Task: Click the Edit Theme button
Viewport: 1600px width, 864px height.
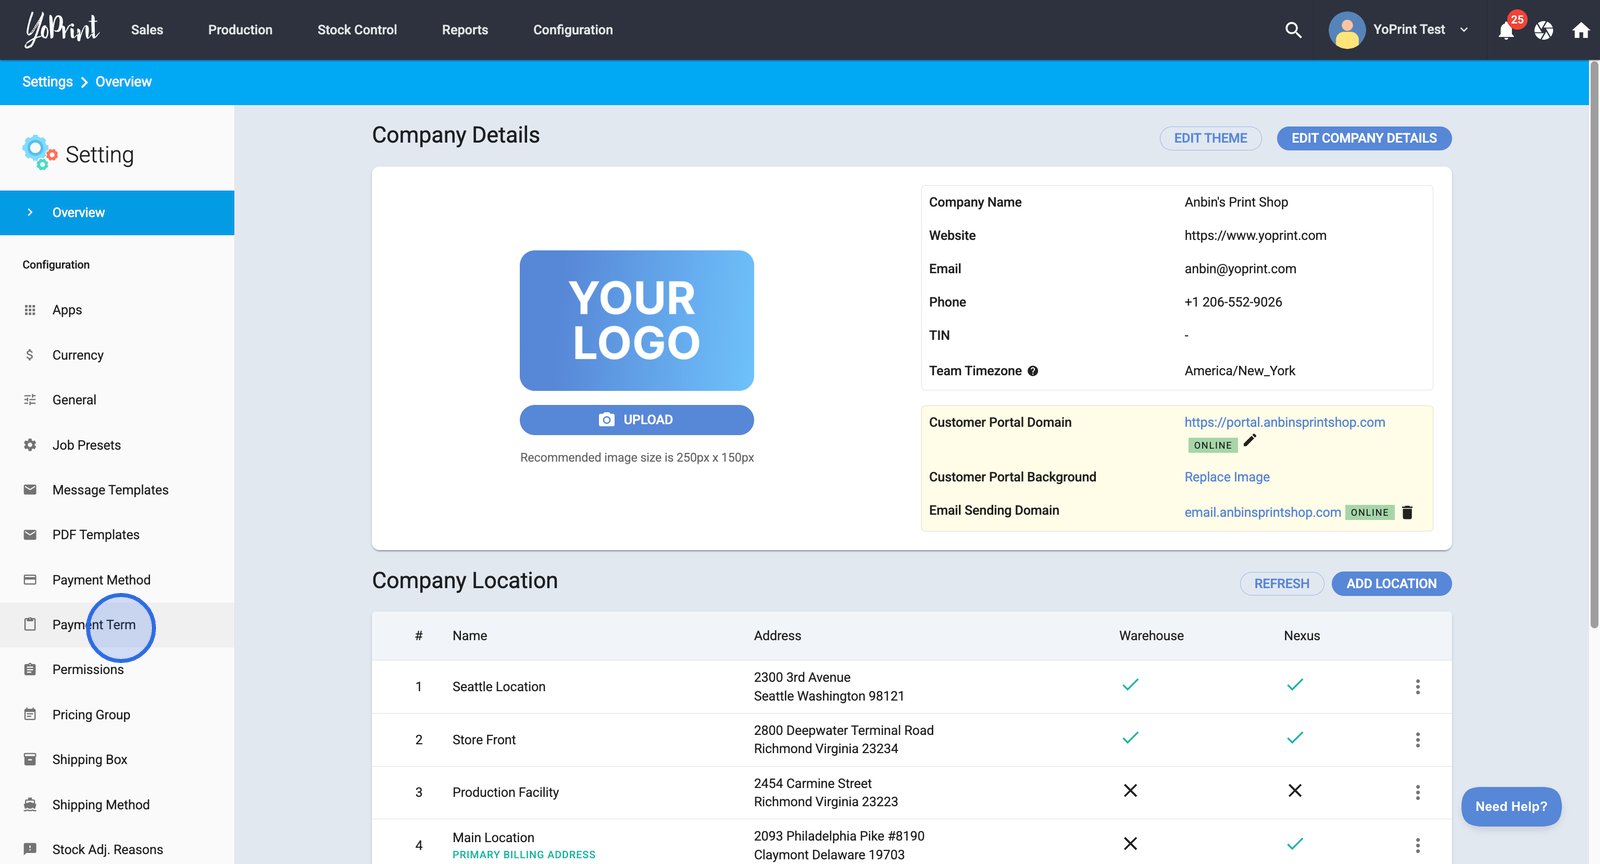Action: (1210, 138)
